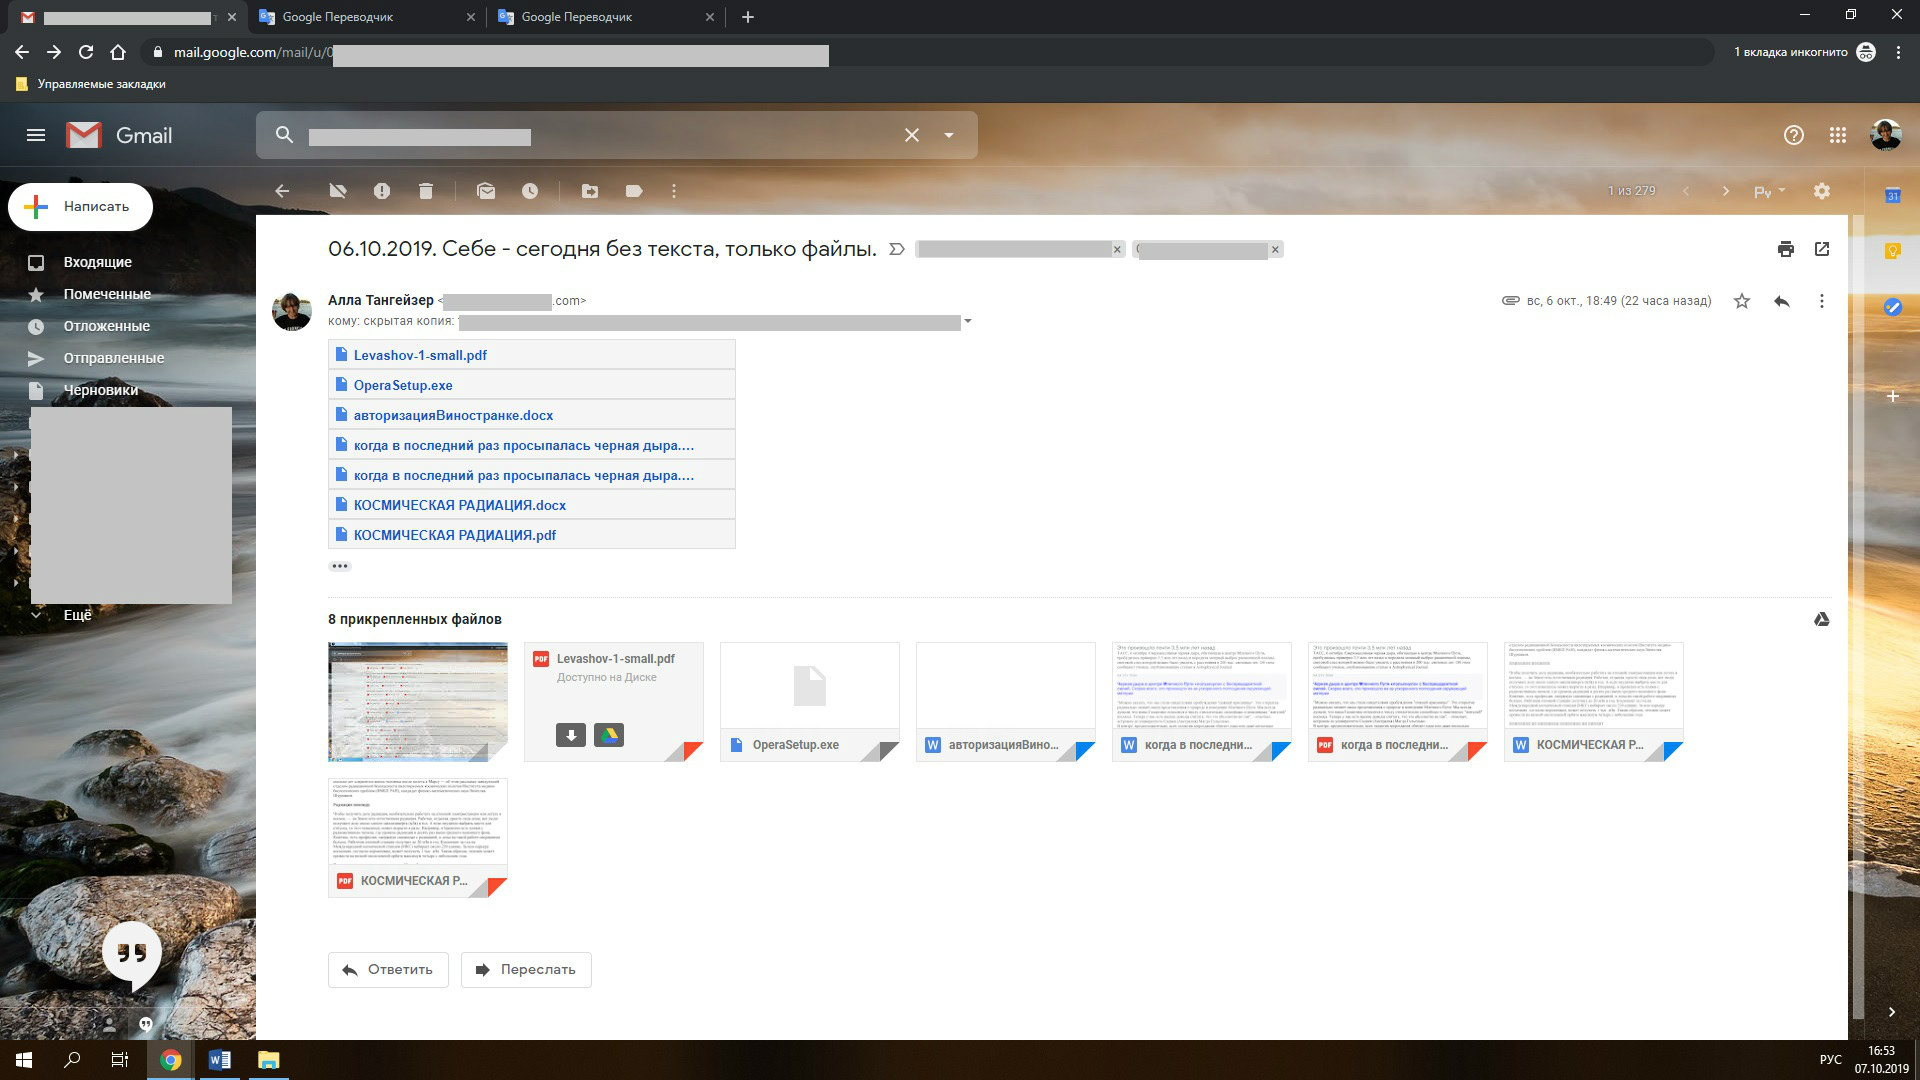1920x1080 pixels.
Task: Open message options three-dot menu near date
Action: [1822, 301]
